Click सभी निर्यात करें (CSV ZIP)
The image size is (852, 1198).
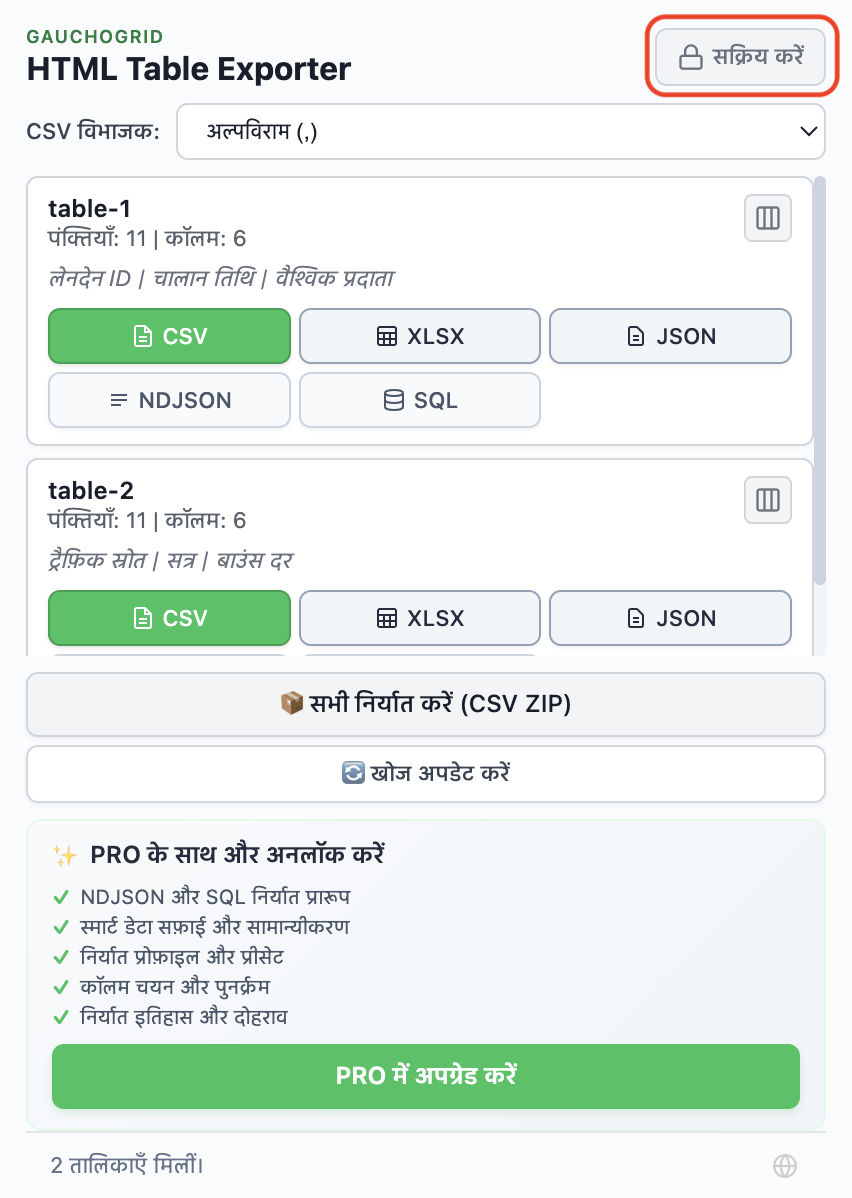click(426, 704)
